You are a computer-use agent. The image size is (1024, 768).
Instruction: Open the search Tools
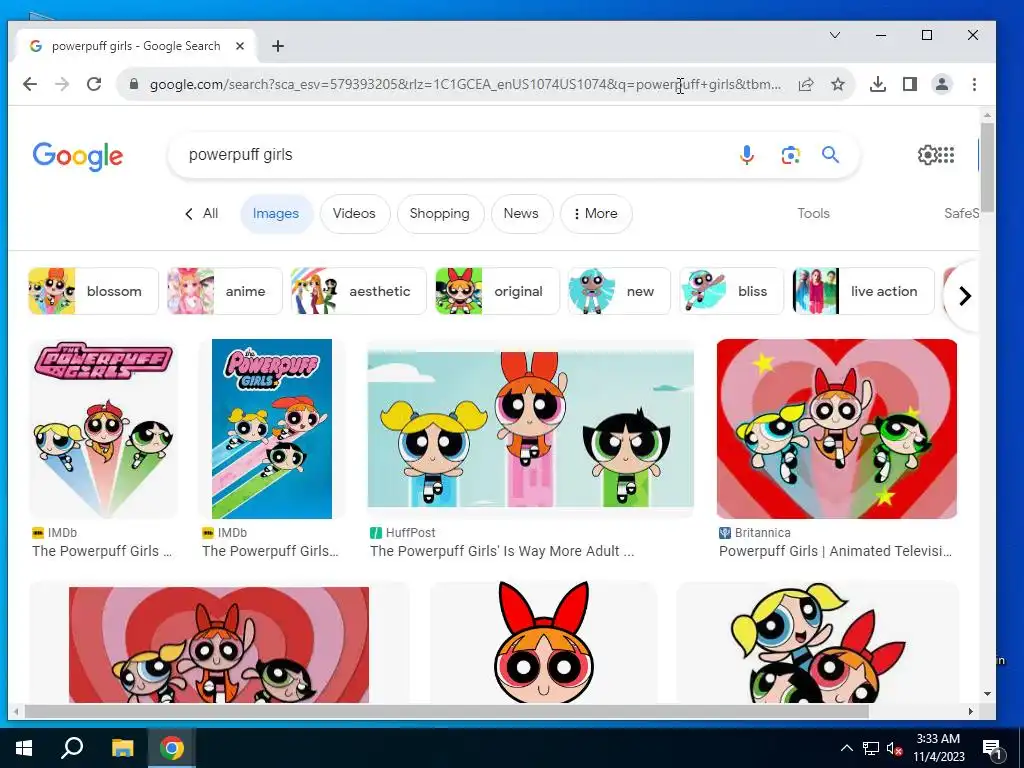coord(813,214)
